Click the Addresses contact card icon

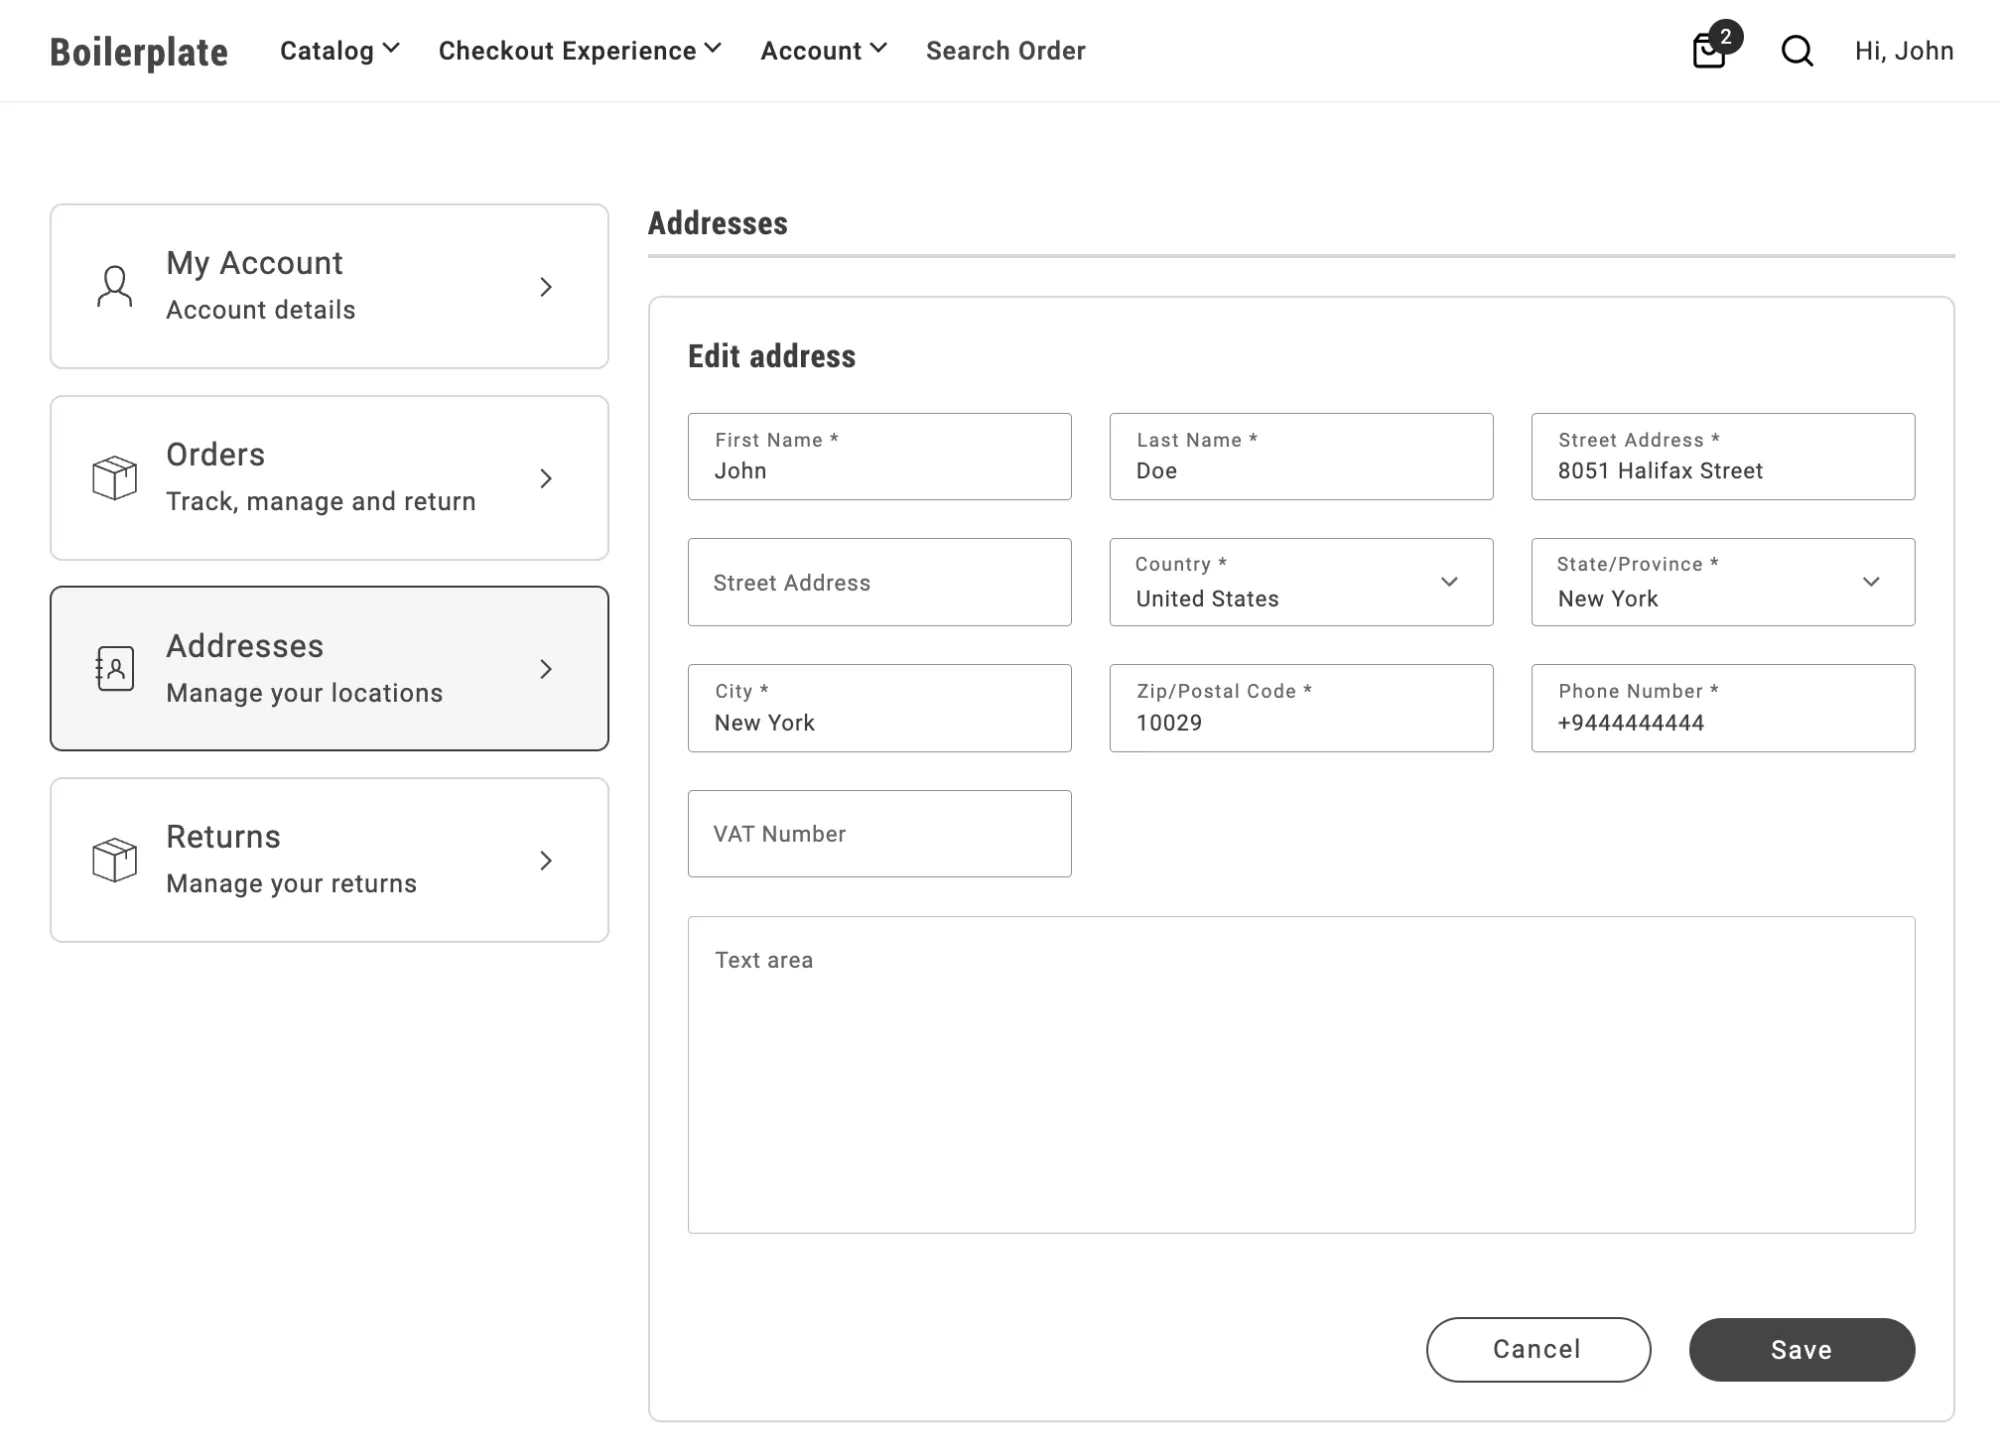tap(115, 667)
